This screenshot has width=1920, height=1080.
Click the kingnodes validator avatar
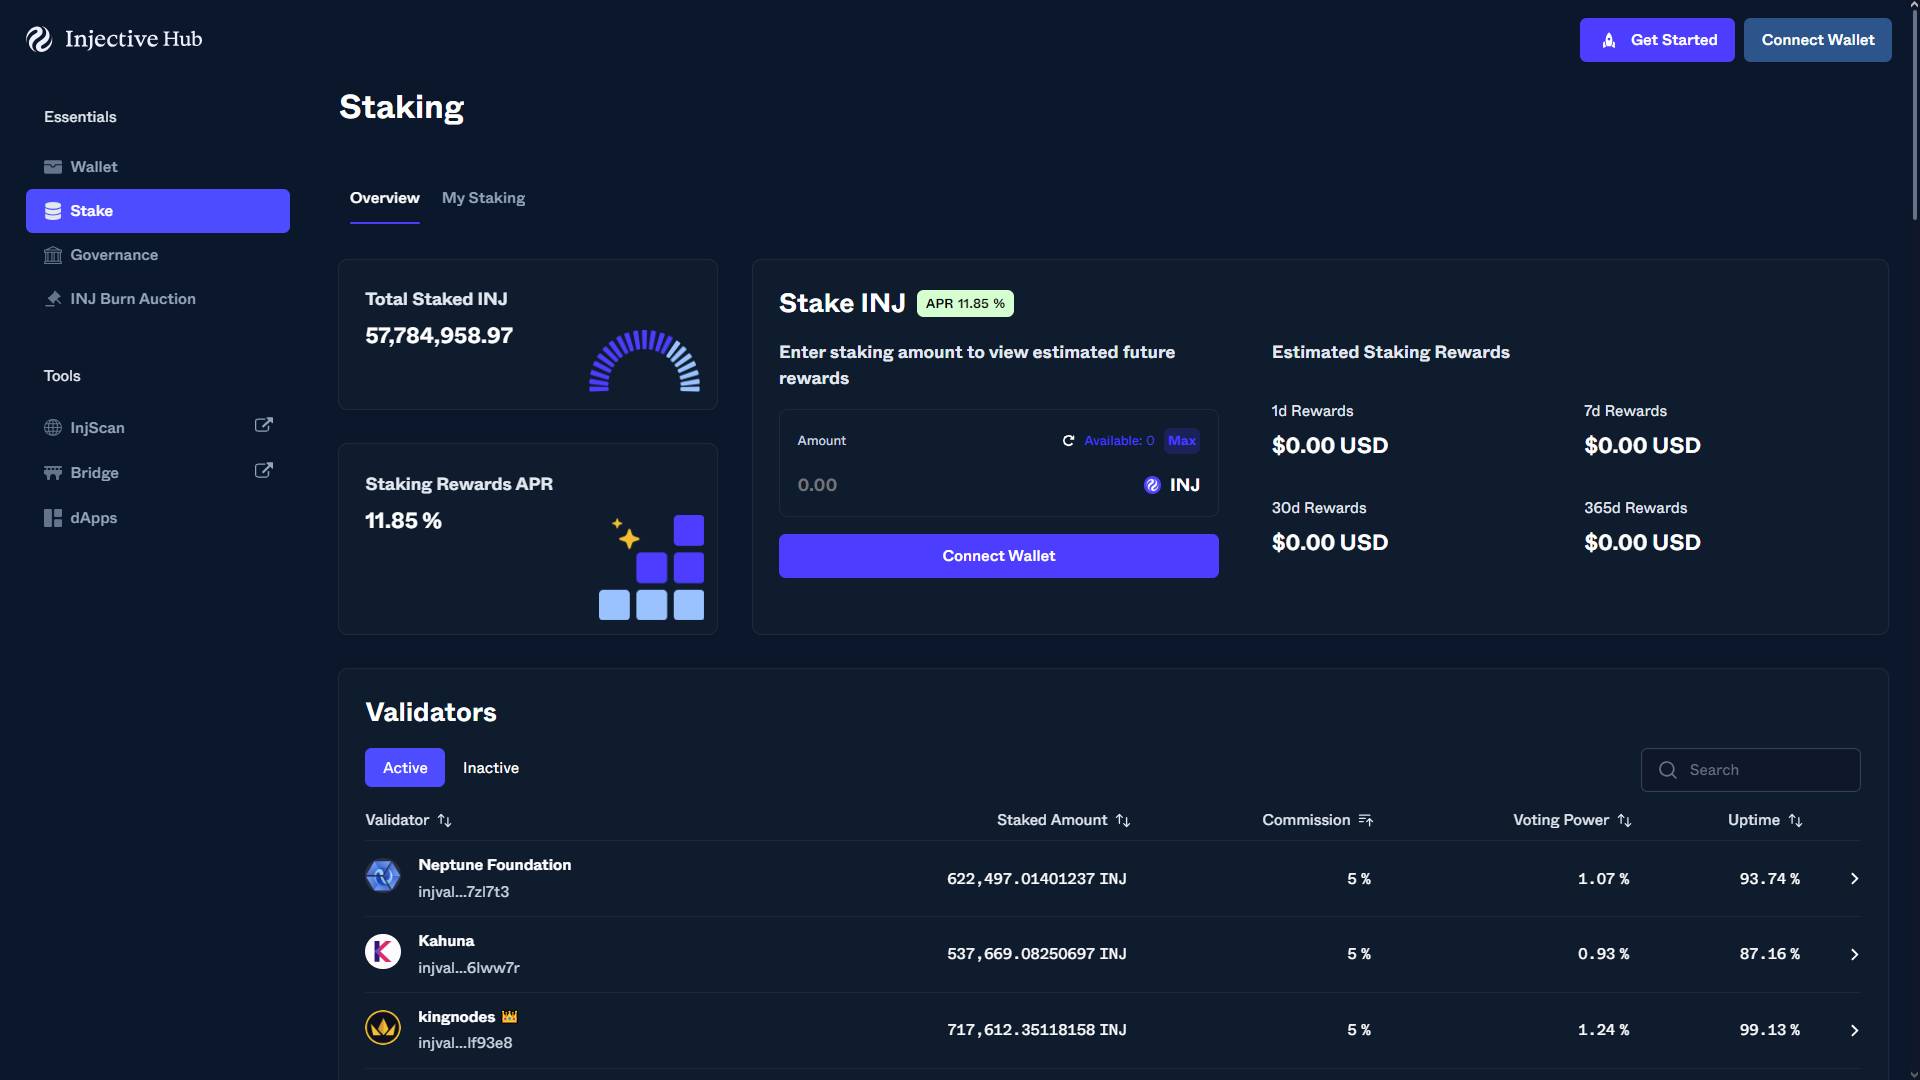coord(383,1028)
